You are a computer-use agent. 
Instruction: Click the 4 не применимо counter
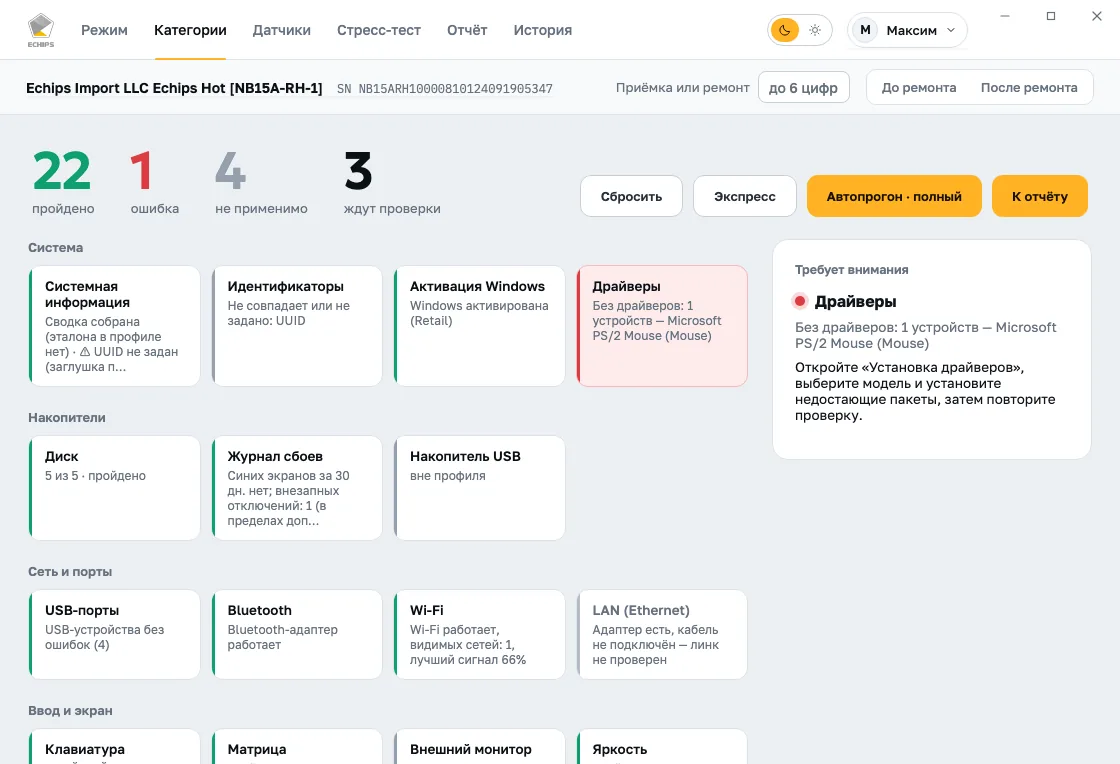tap(261, 182)
